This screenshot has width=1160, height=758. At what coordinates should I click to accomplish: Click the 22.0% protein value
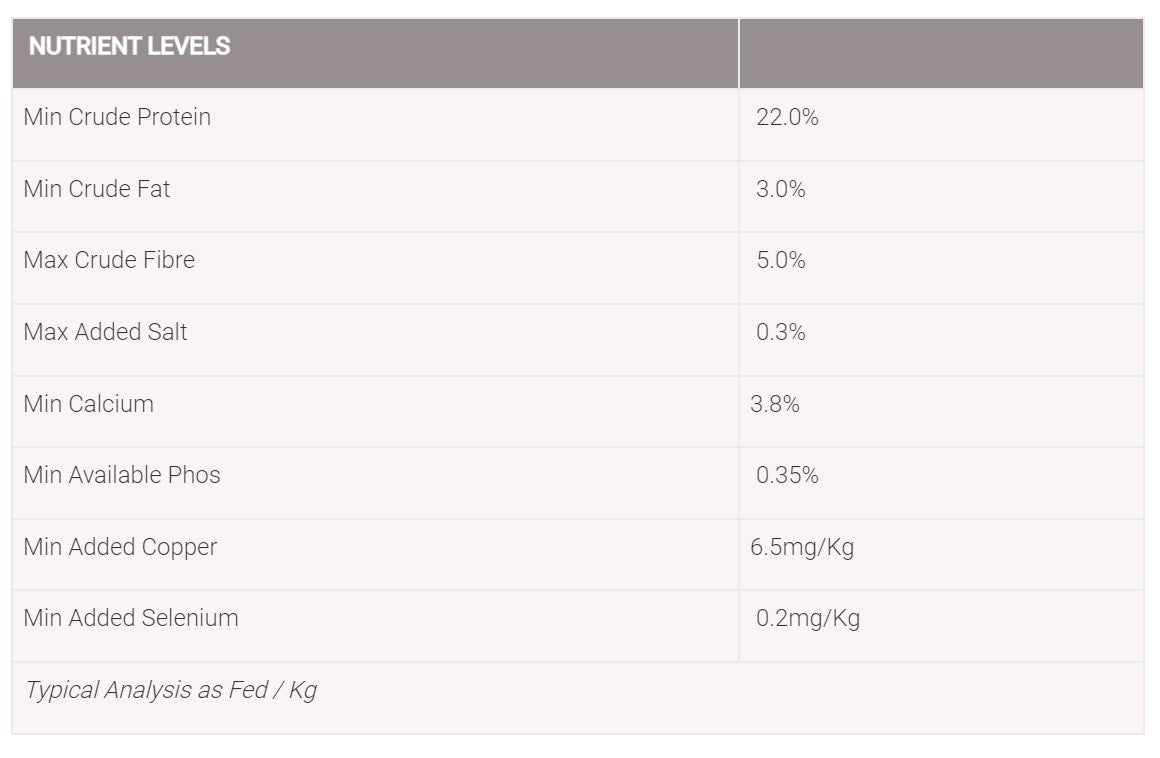click(787, 117)
